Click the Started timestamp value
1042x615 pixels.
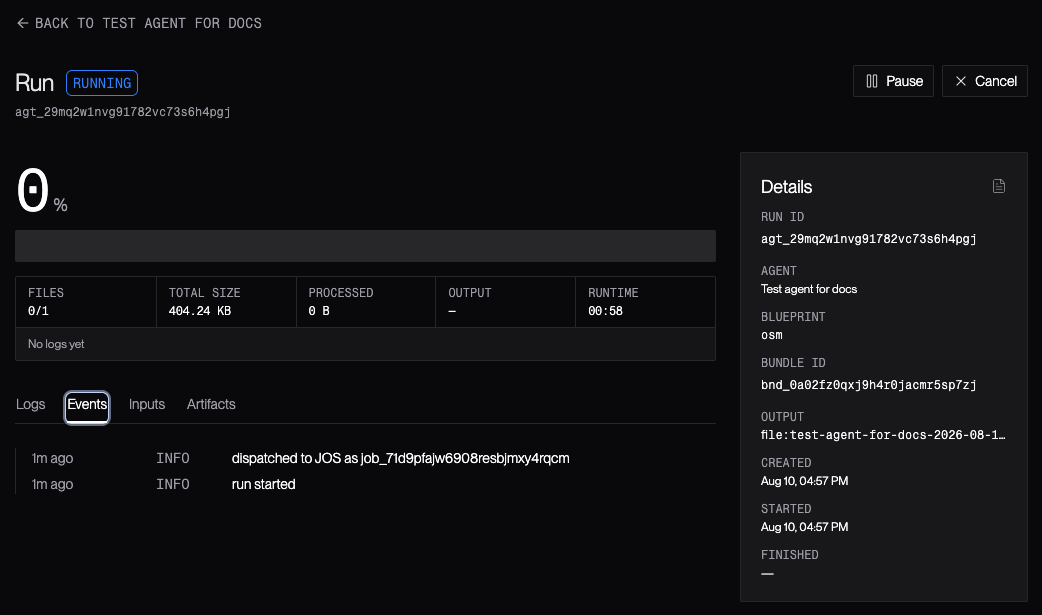804,527
